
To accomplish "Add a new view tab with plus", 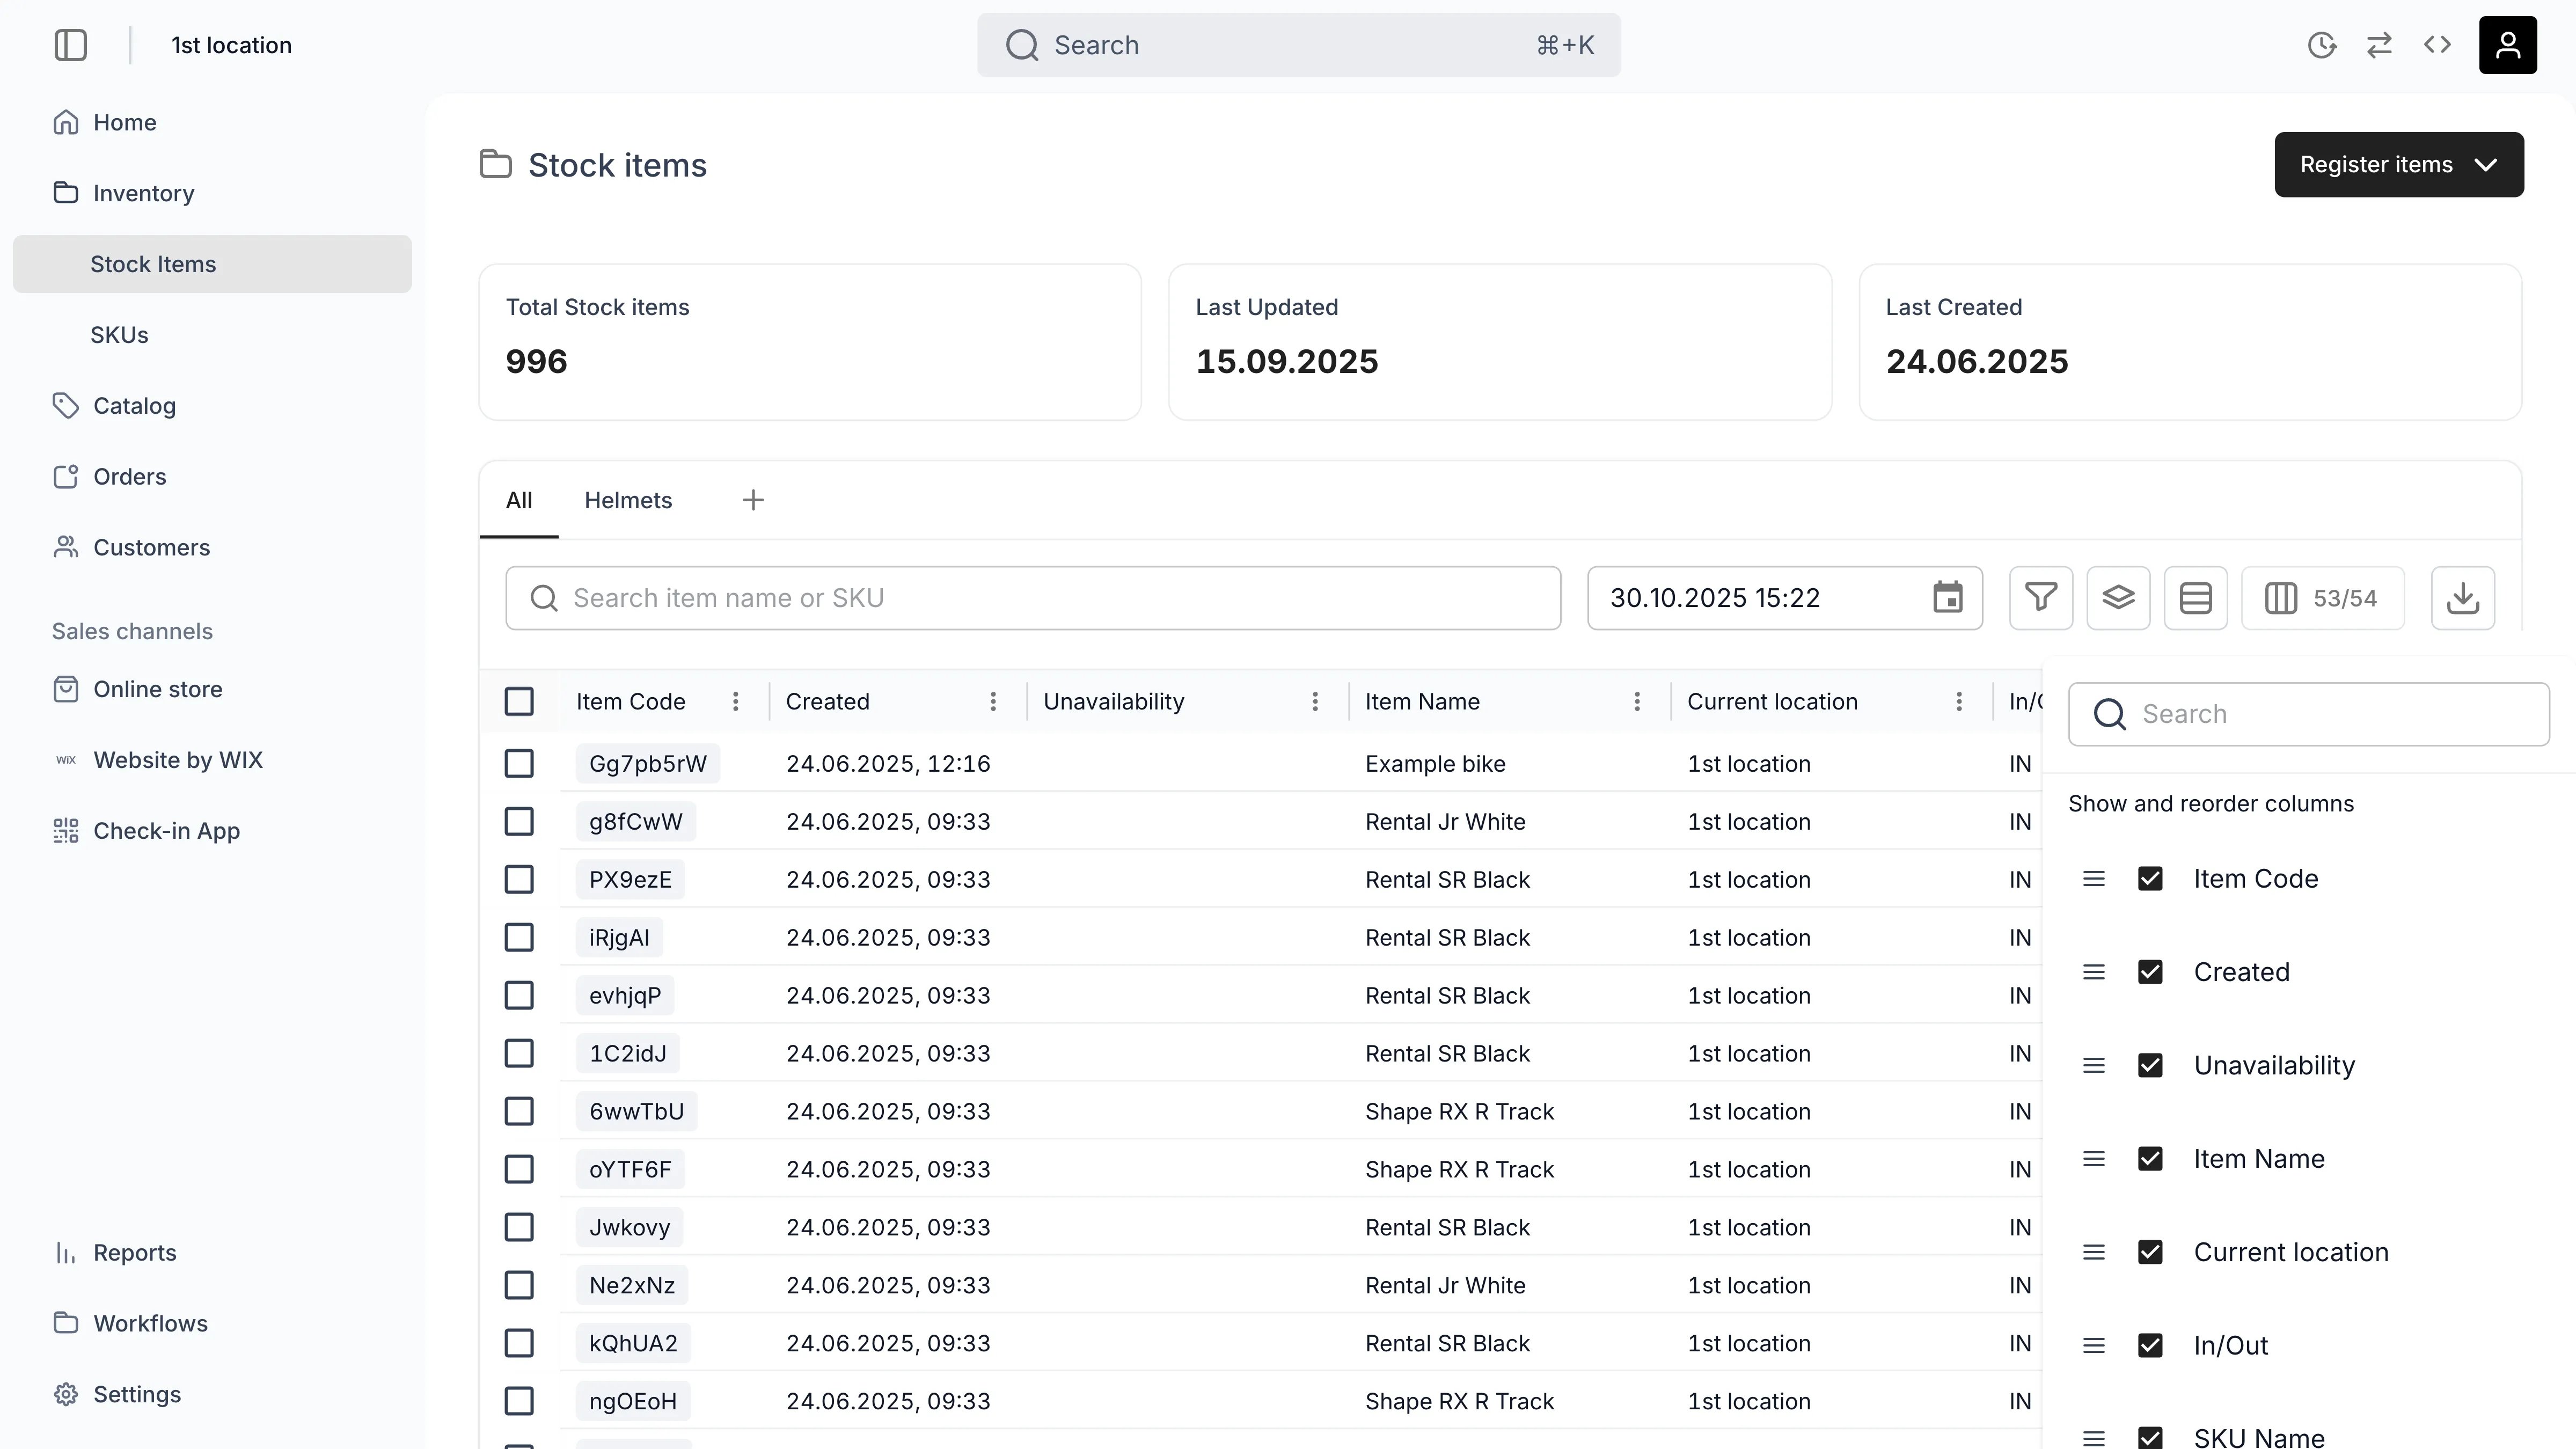I will (753, 500).
